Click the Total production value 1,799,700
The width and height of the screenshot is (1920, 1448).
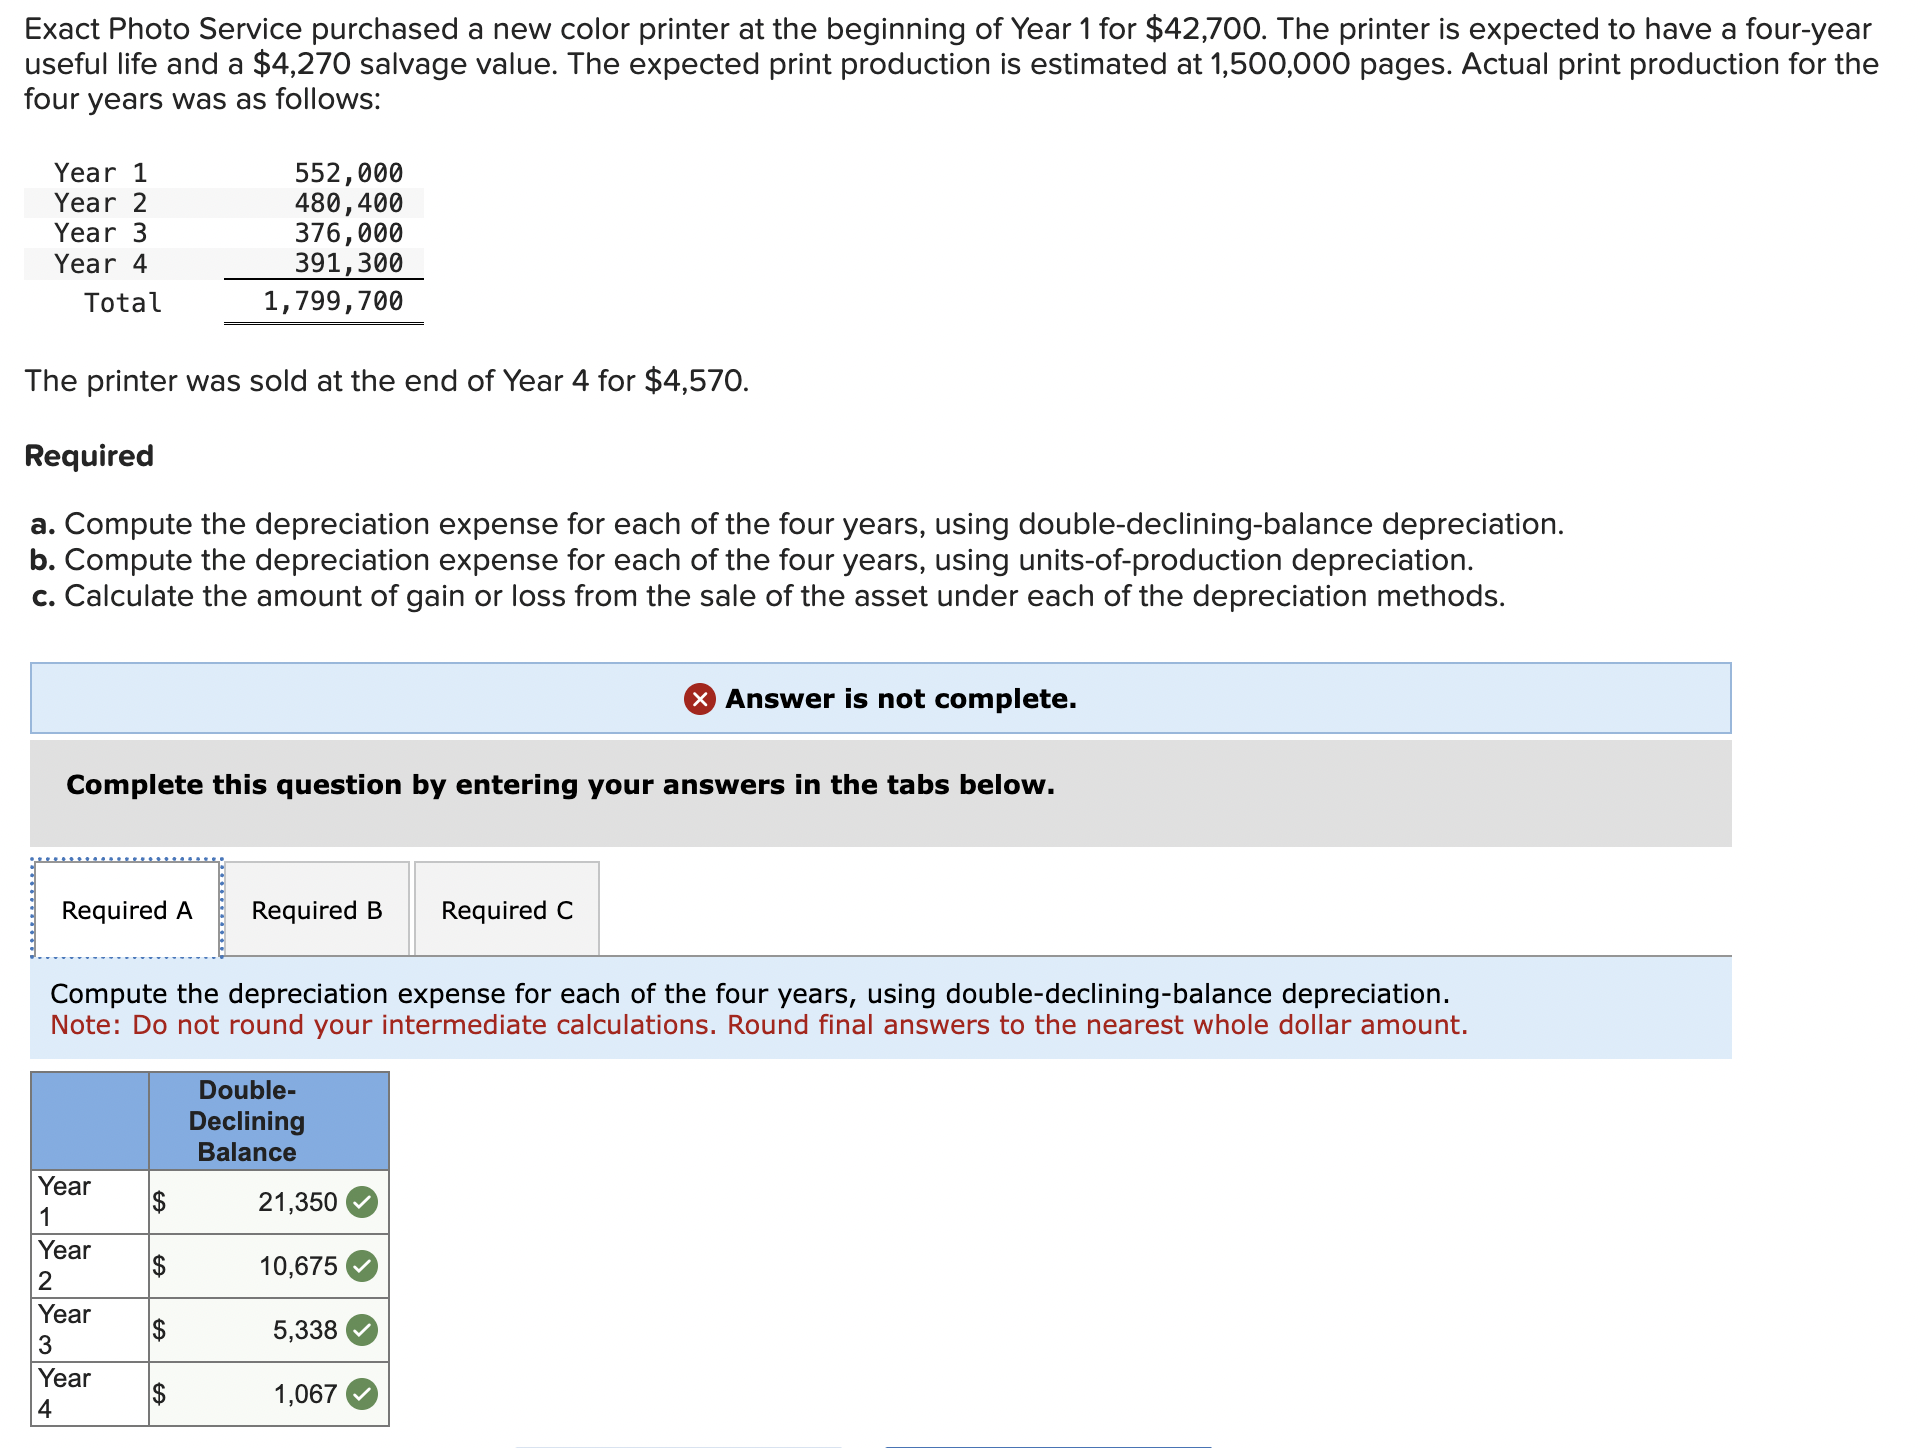pyautogui.click(x=333, y=301)
